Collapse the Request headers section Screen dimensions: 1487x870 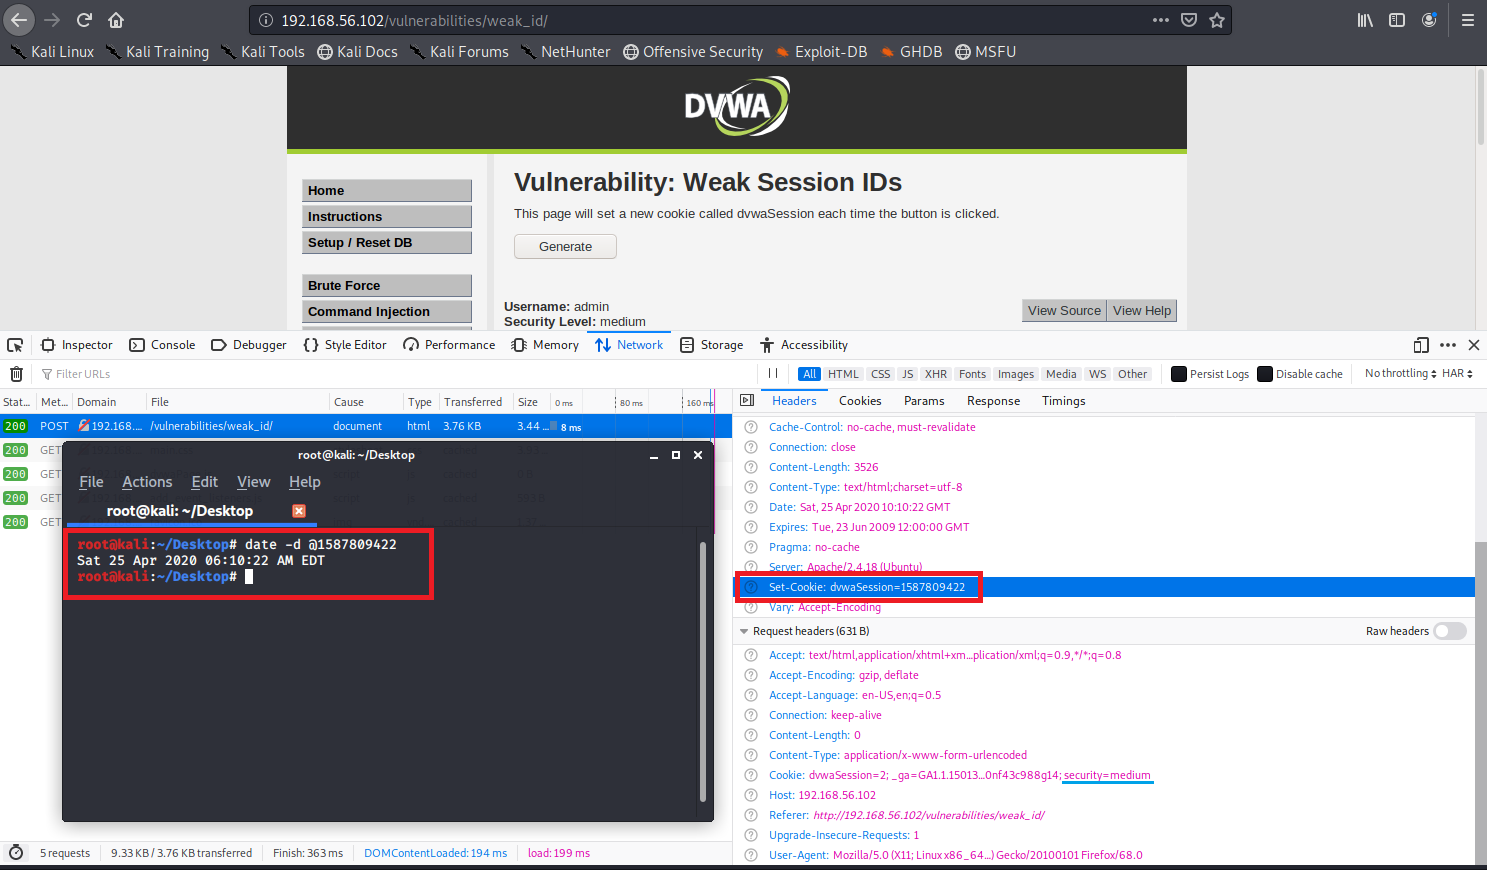(744, 631)
